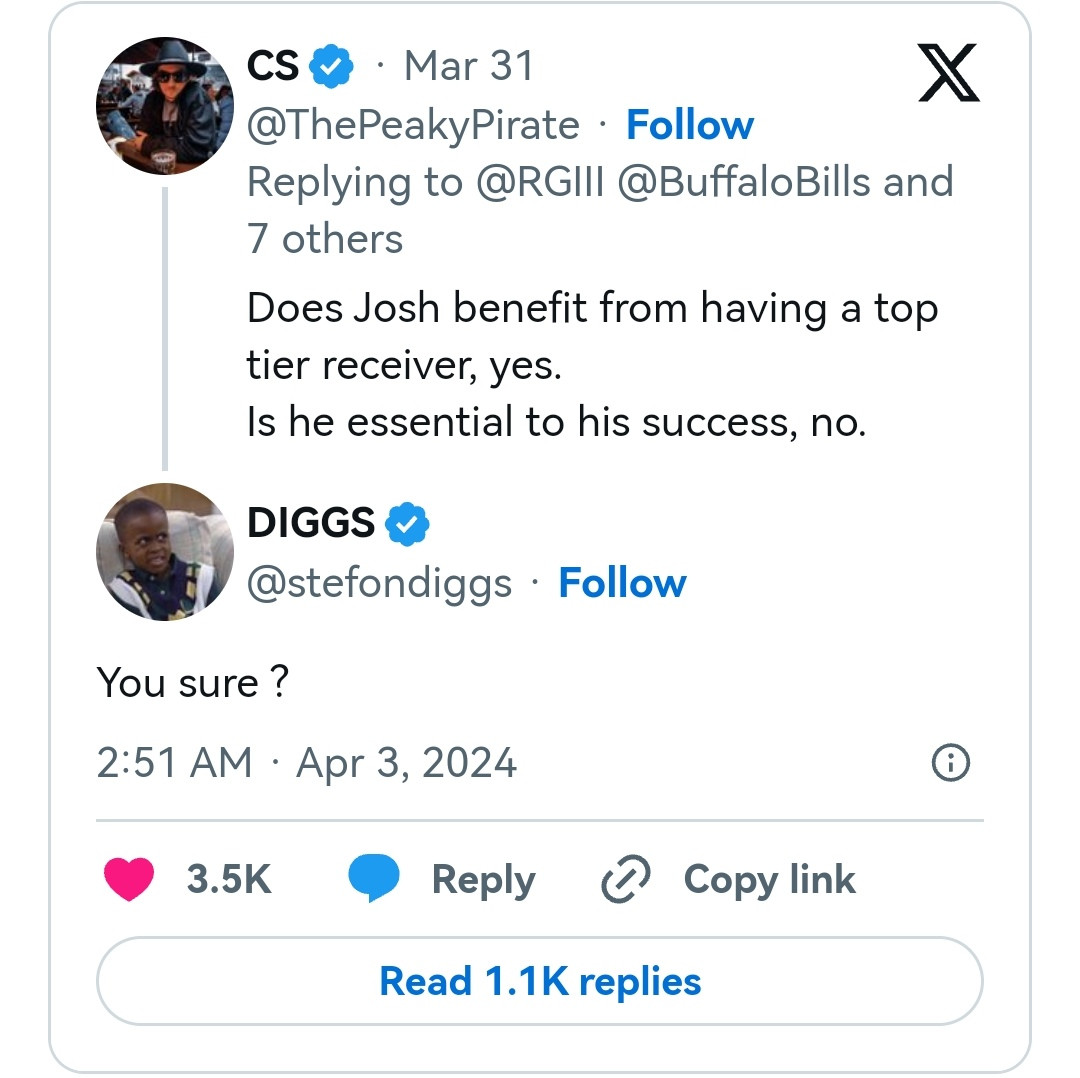Open DIGGS profile avatar
The height and width of the screenshot is (1078, 1080).
click(x=165, y=552)
